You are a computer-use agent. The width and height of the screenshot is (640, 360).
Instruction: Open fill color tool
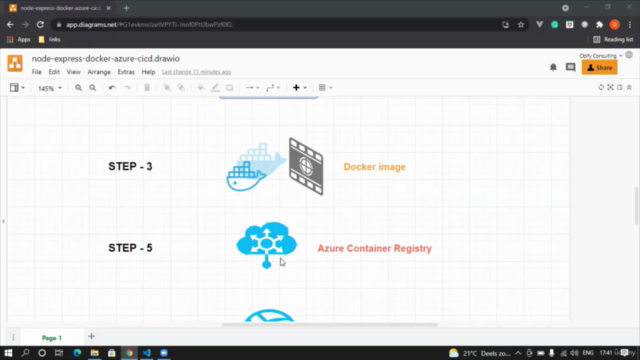click(x=201, y=88)
